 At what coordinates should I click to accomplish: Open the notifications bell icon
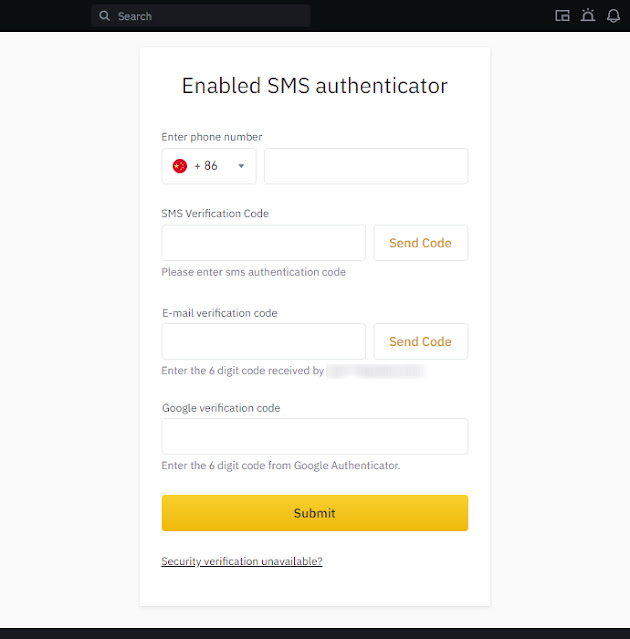pyautogui.click(x=613, y=16)
